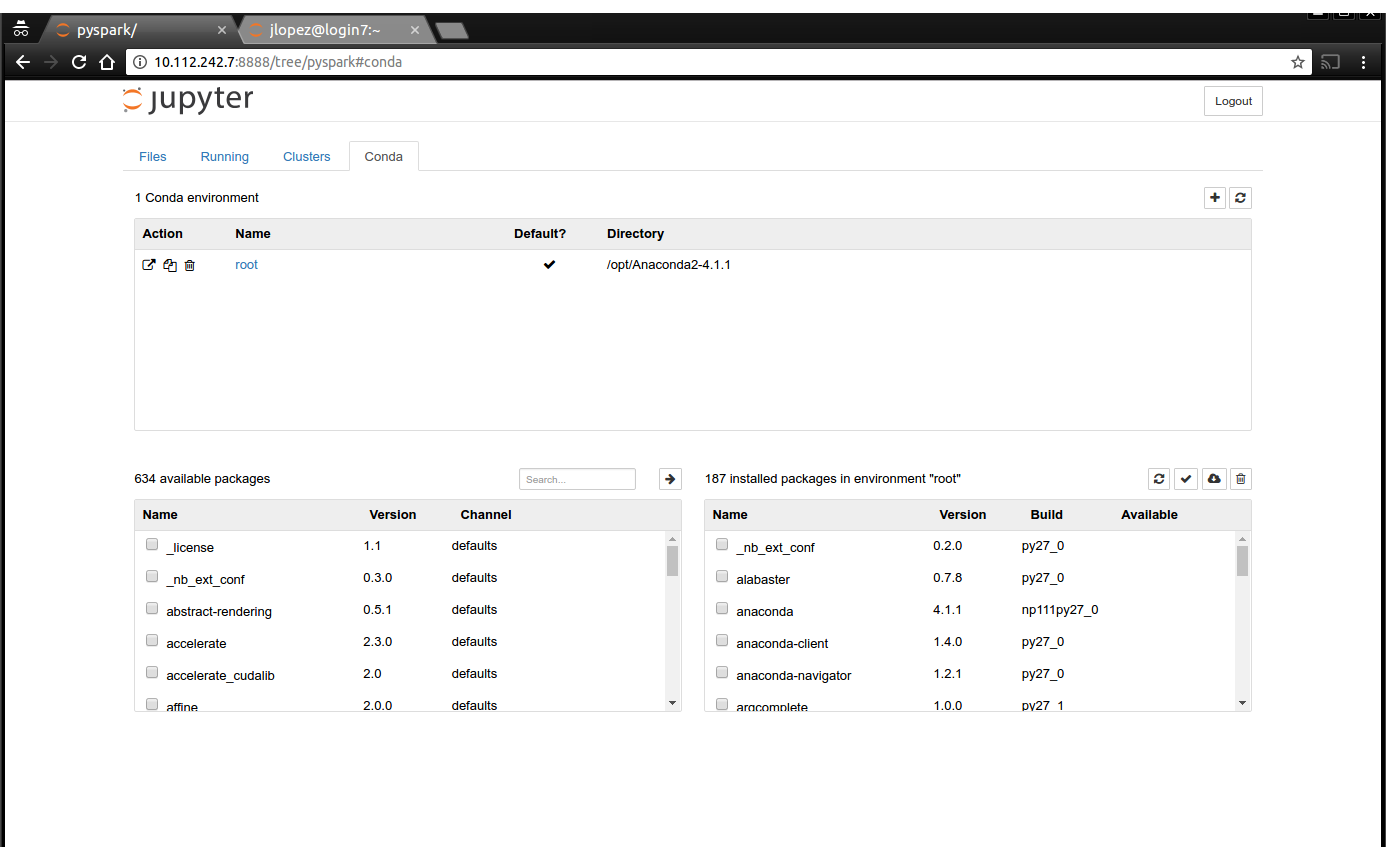Screen dimensions: 1386x860
Task: Open the Chrome three-dot menu
Action: [x=1363, y=62]
